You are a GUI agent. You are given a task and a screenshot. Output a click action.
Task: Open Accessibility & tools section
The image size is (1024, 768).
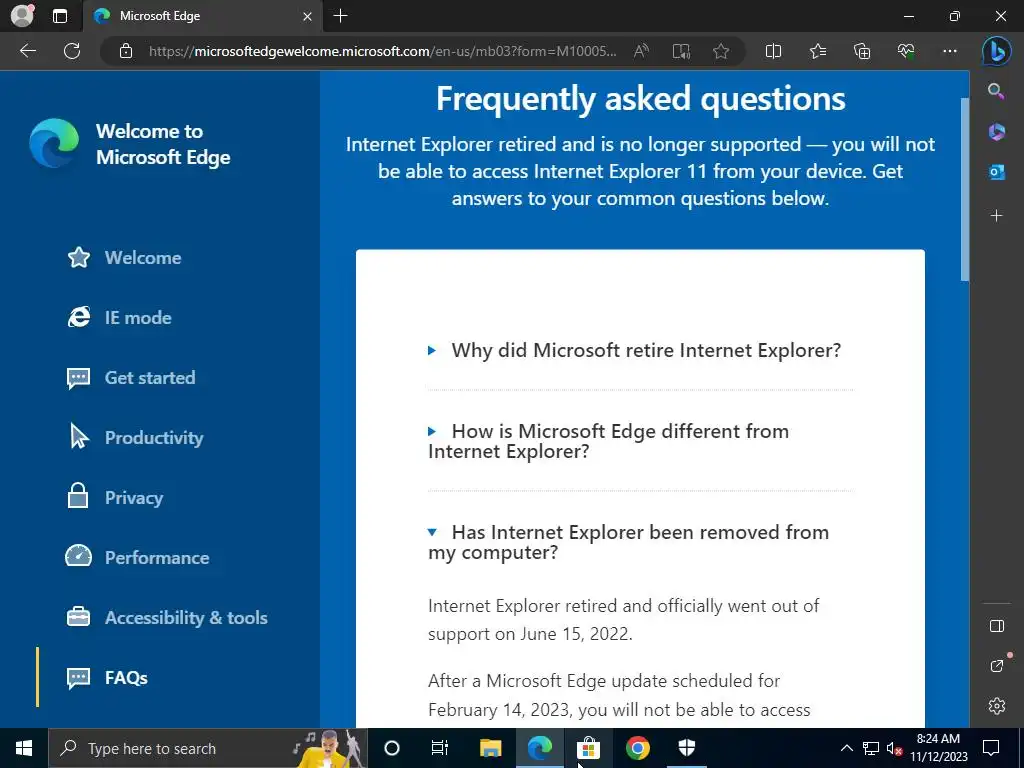pos(167,618)
